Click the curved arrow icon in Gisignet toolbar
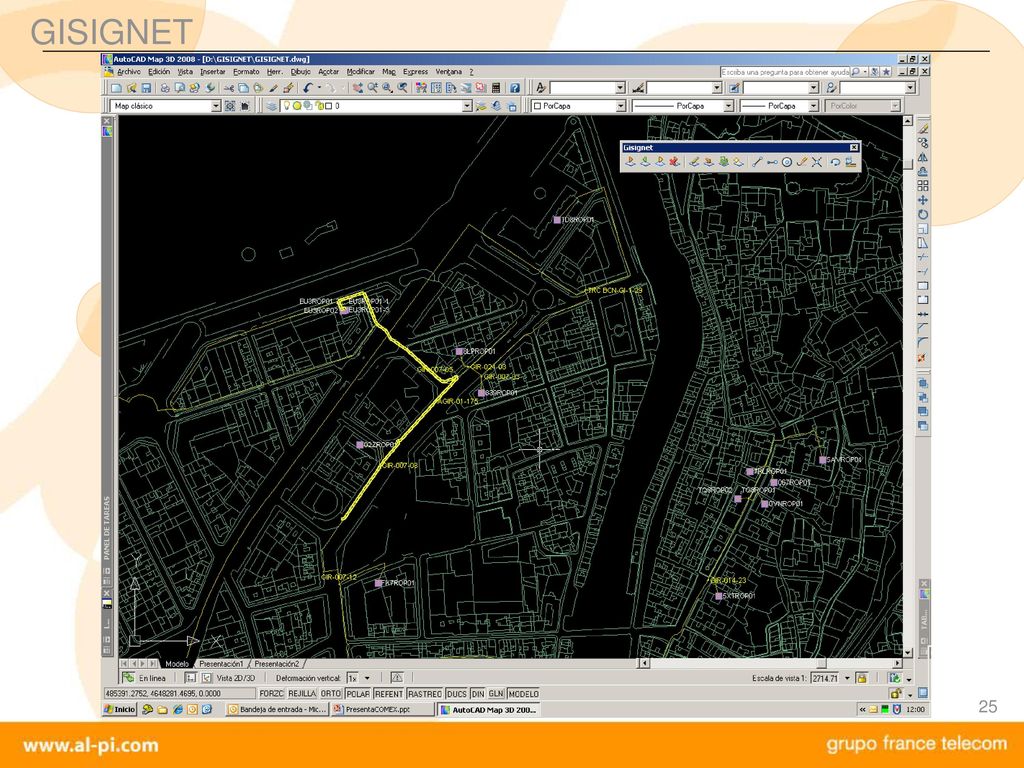1024x768 pixels. (835, 162)
